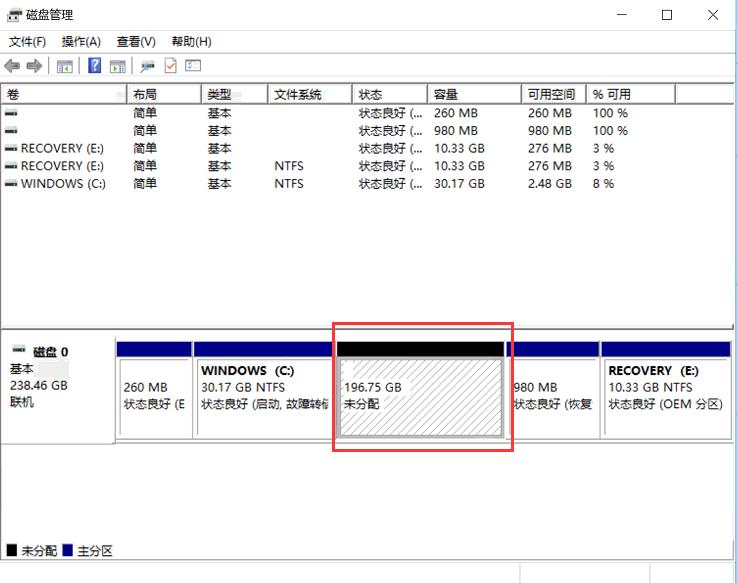Open Help via the blue question-mark icon
This screenshot has width=737, height=583.
pyautogui.click(x=94, y=65)
